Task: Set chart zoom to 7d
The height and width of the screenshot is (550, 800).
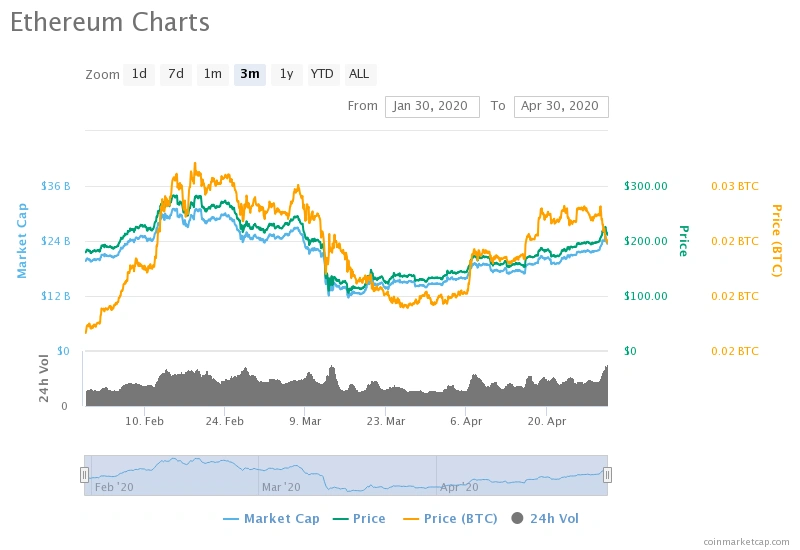Action: 176,74
